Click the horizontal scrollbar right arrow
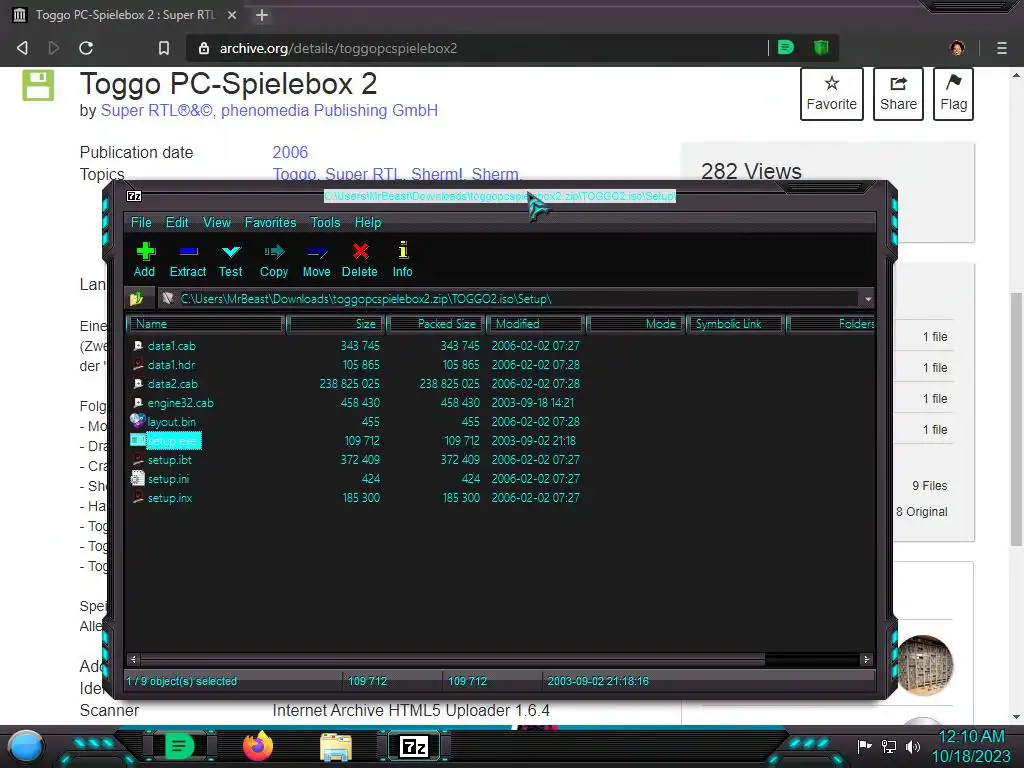 click(x=867, y=660)
